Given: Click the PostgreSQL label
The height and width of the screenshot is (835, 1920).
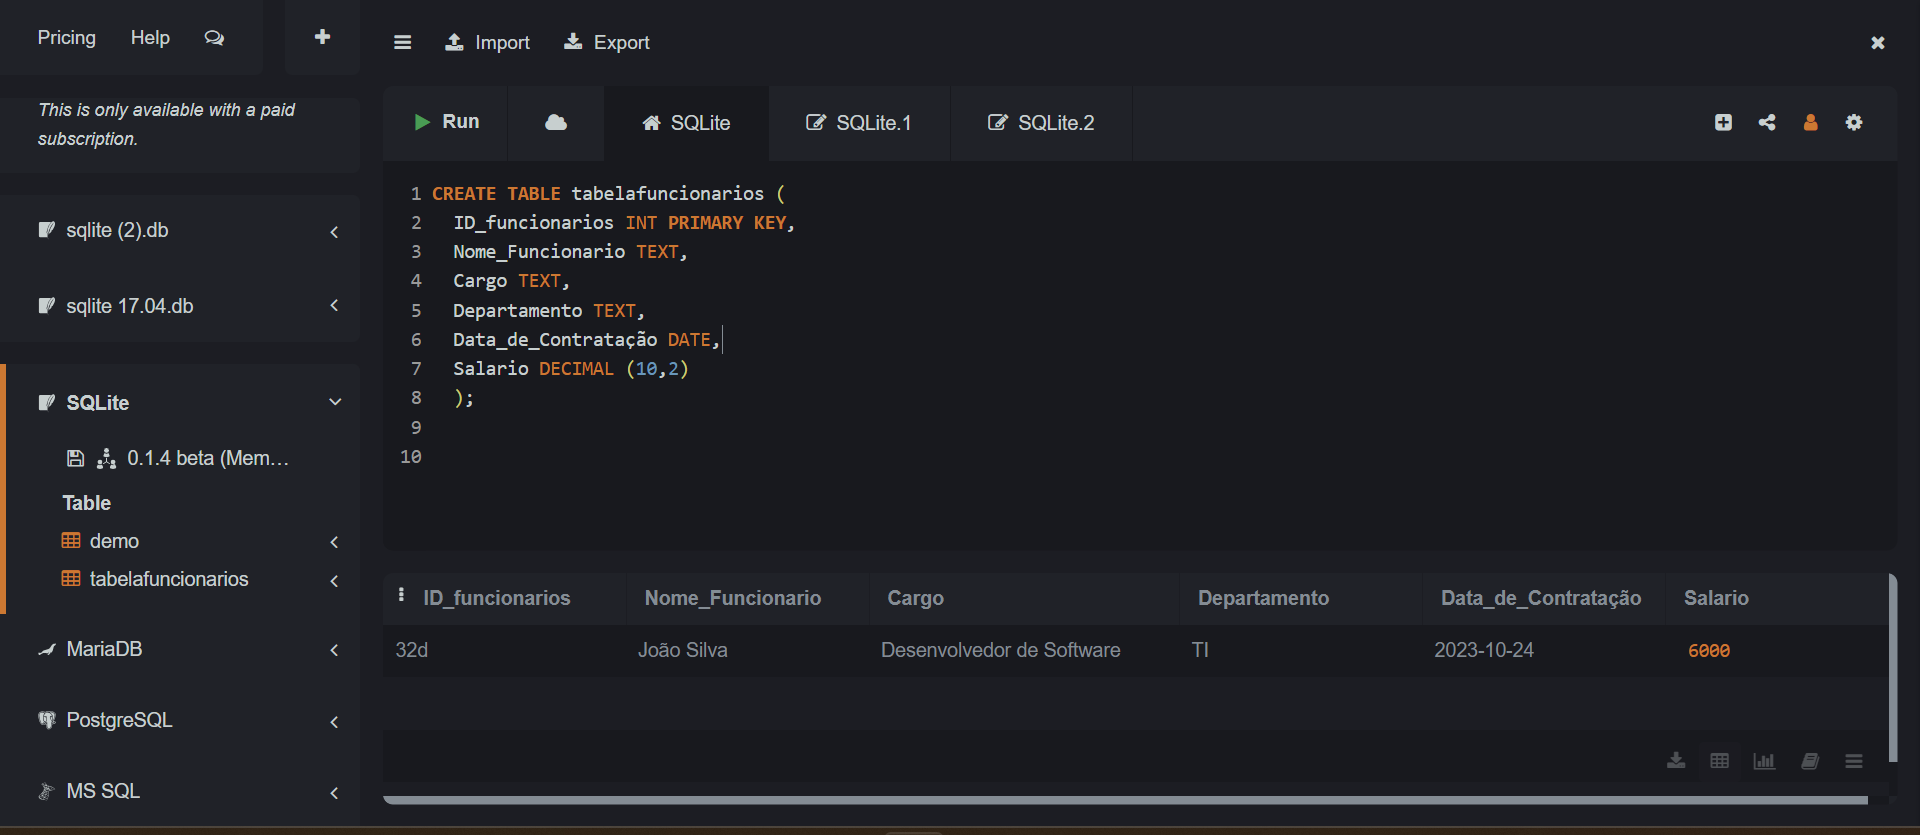Looking at the screenshot, I should point(119,720).
